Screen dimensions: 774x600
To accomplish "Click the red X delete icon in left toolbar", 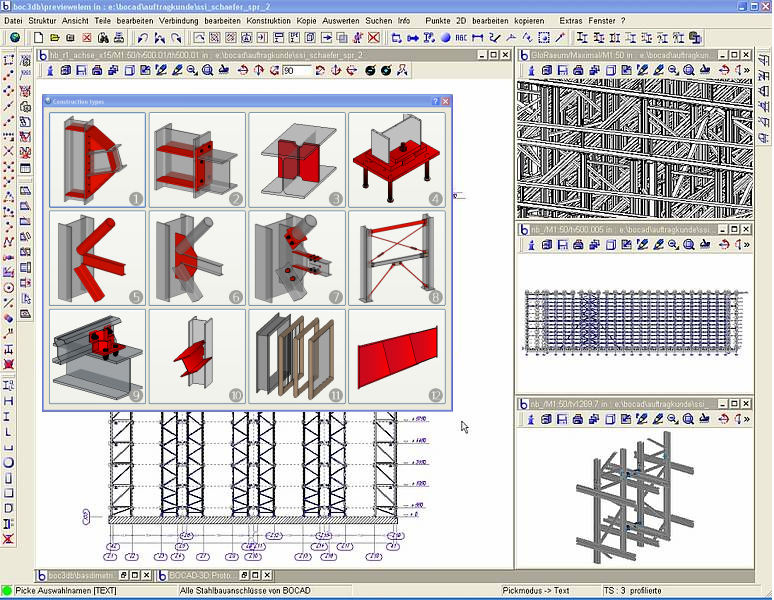I will (9, 152).
